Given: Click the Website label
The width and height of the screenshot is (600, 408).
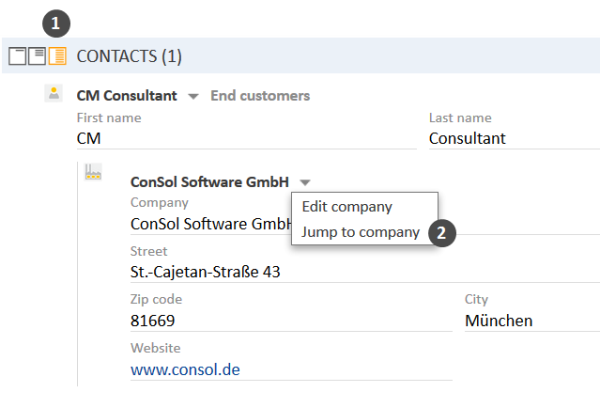Looking at the screenshot, I should point(155,348).
